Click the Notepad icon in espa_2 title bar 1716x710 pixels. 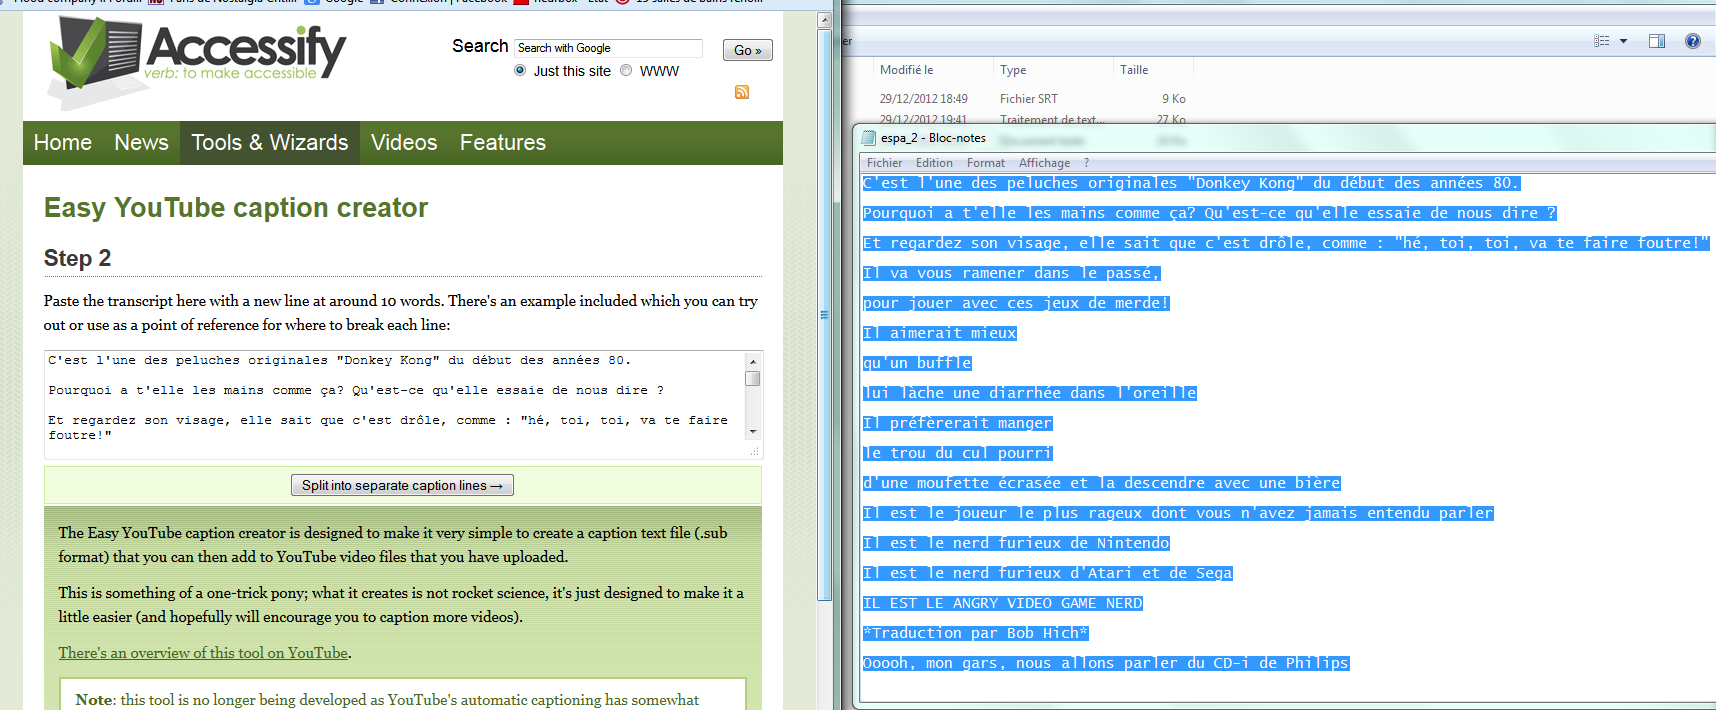(x=869, y=138)
